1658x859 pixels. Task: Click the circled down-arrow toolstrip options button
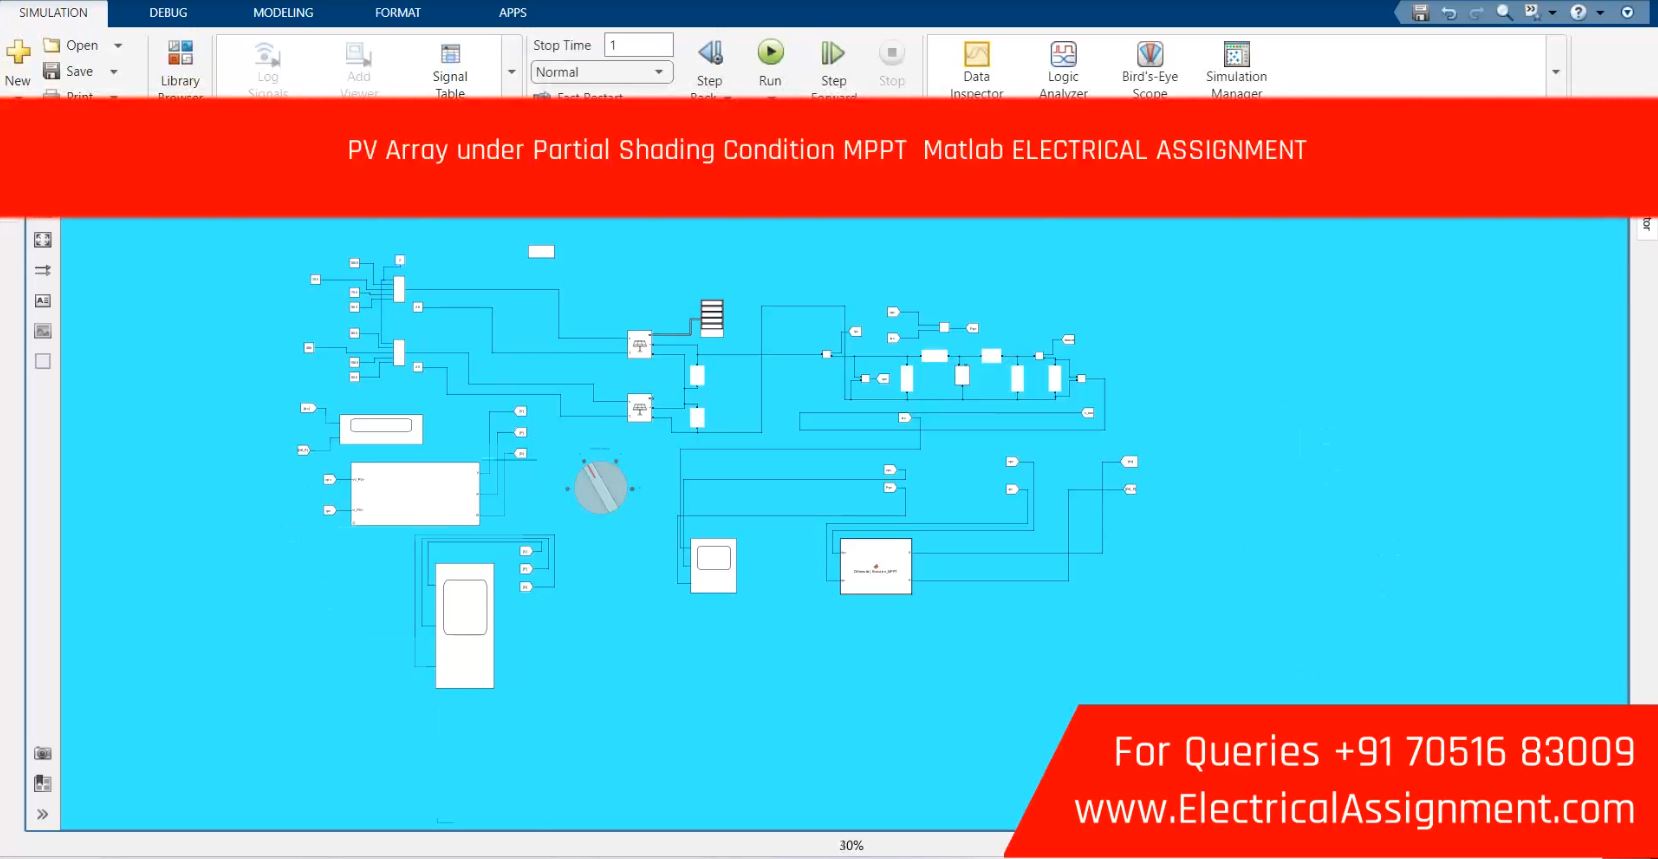click(1627, 12)
